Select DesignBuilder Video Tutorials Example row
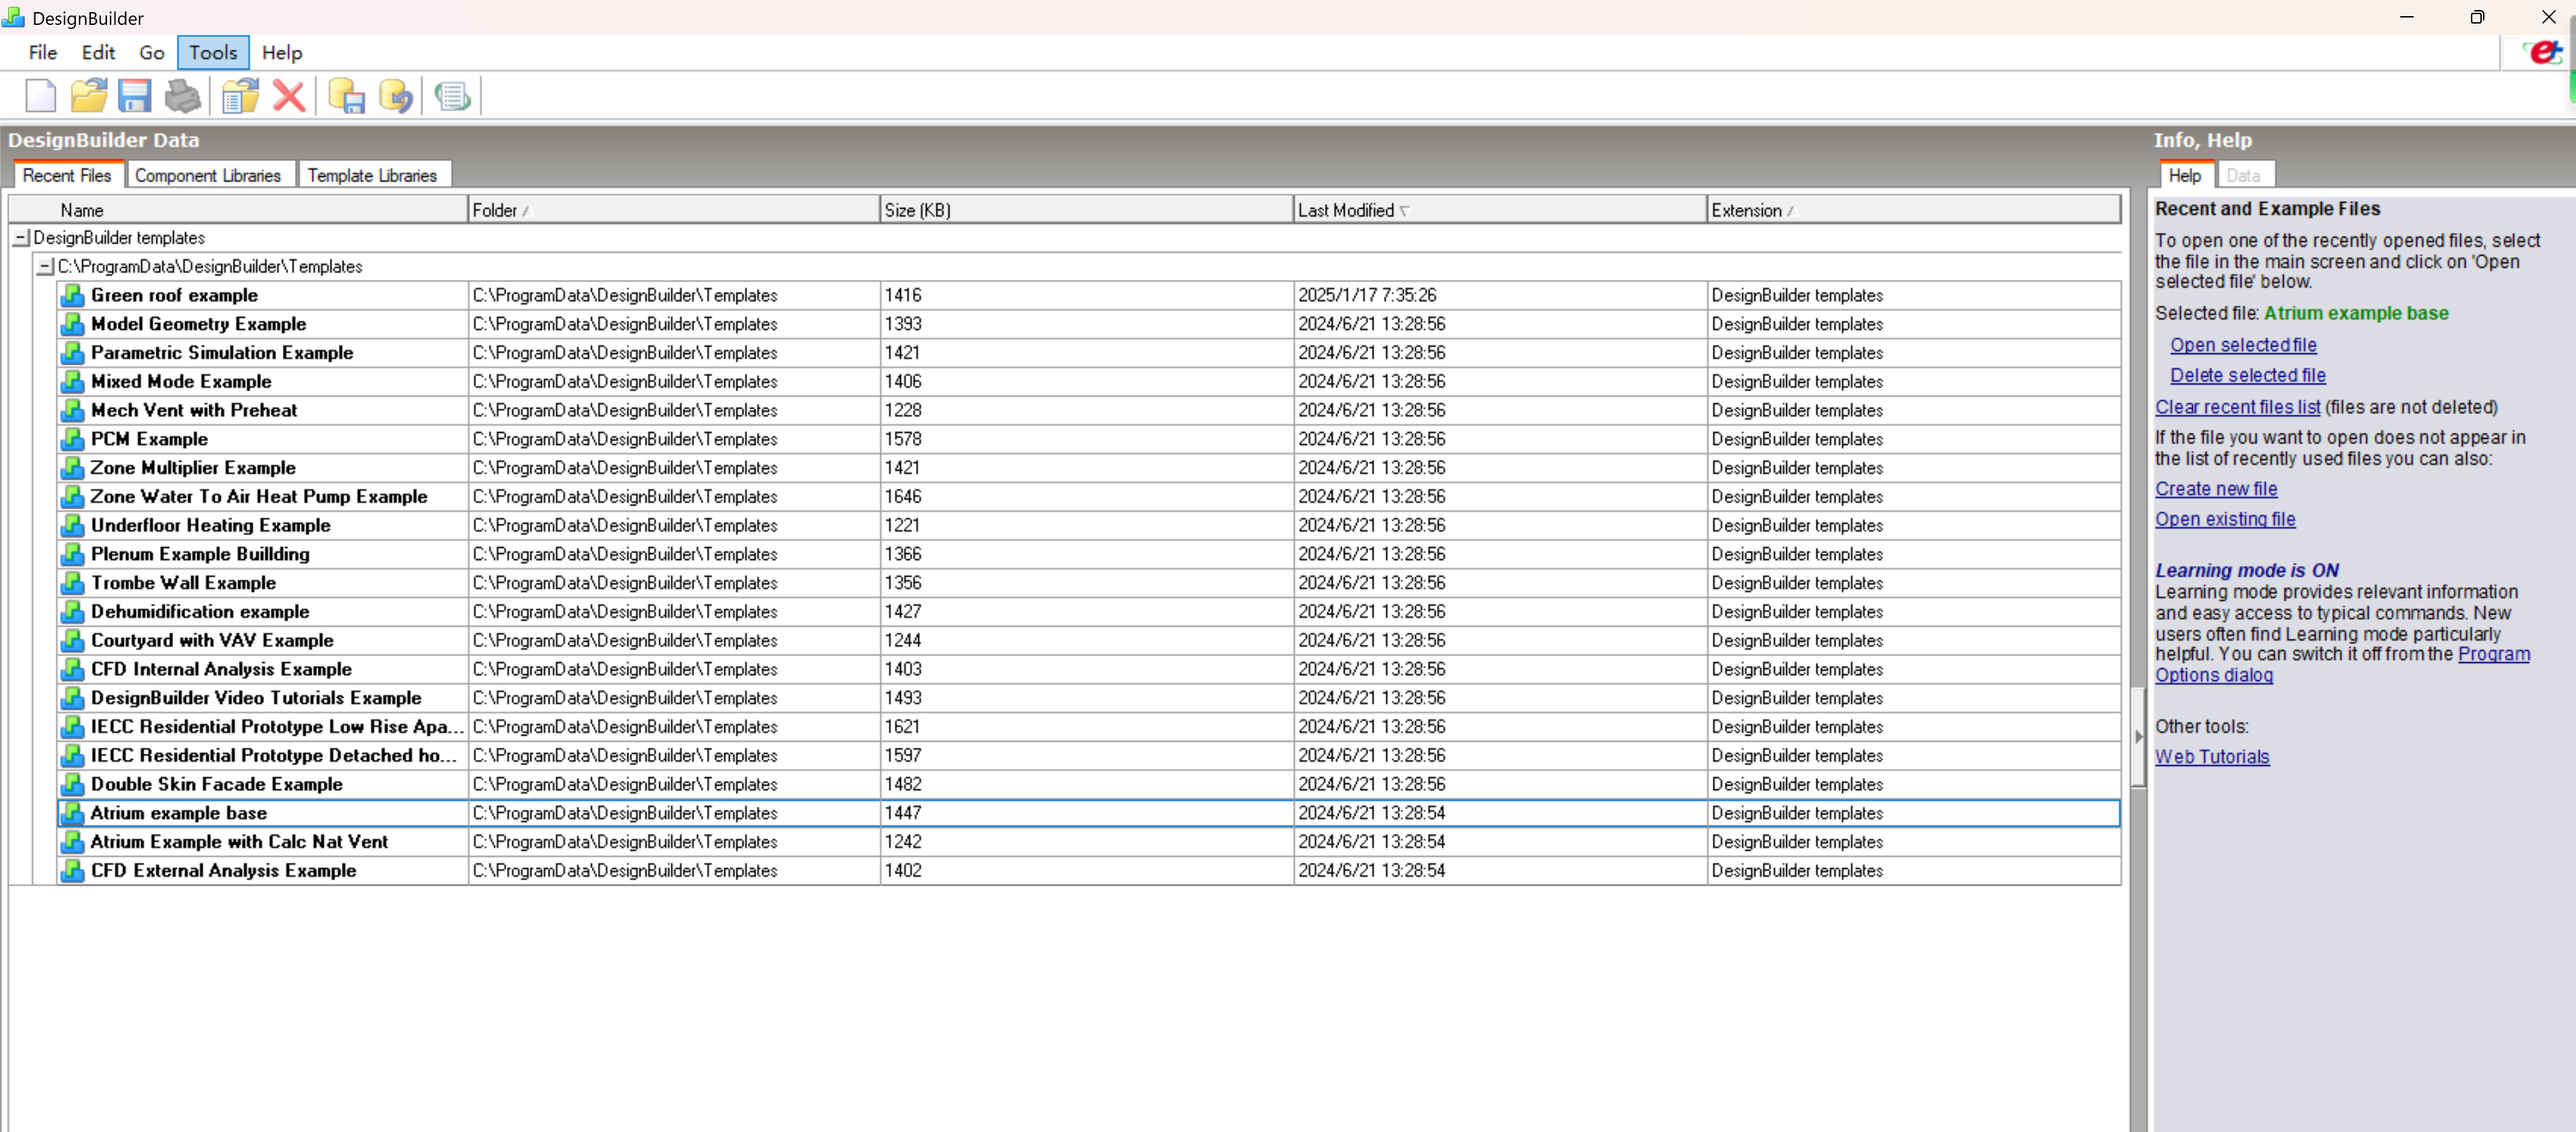Viewport: 2576px width, 1132px height. coord(1088,698)
